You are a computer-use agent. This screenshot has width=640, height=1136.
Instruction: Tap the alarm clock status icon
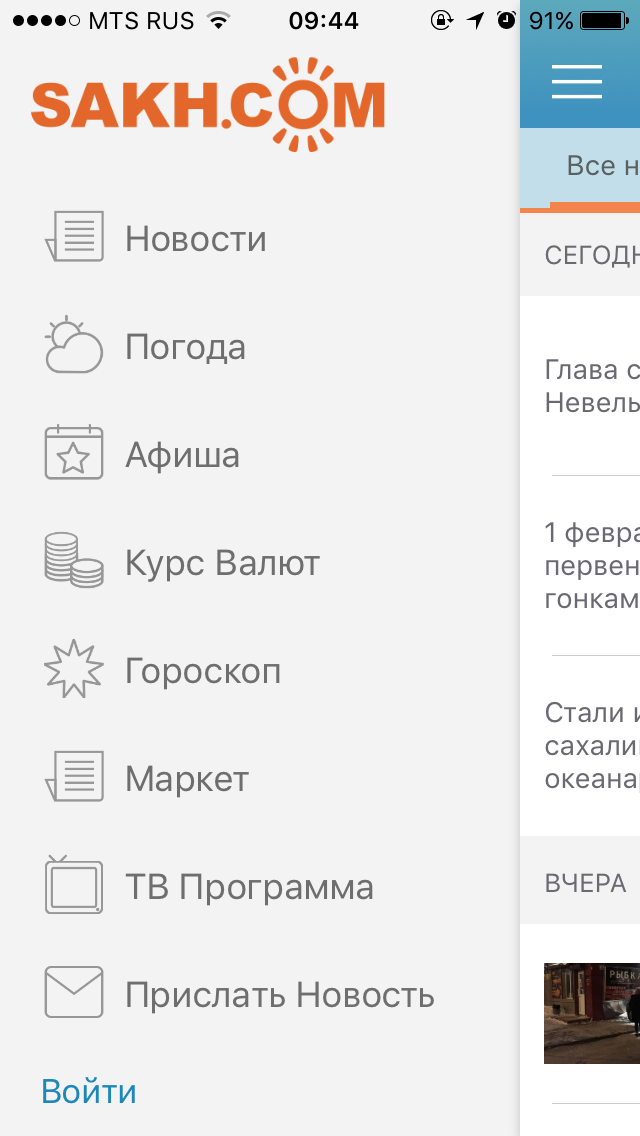click(507, 20)
